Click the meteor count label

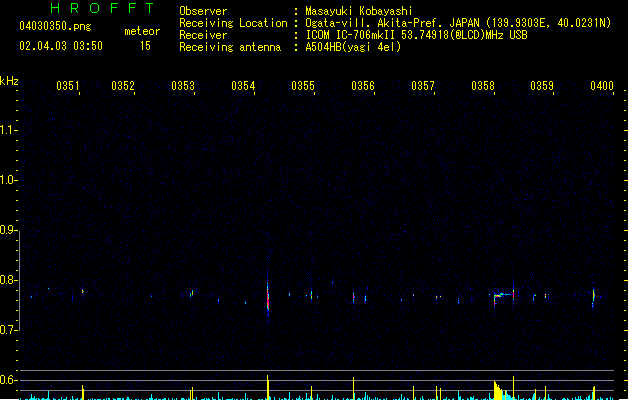click(142, 31)
